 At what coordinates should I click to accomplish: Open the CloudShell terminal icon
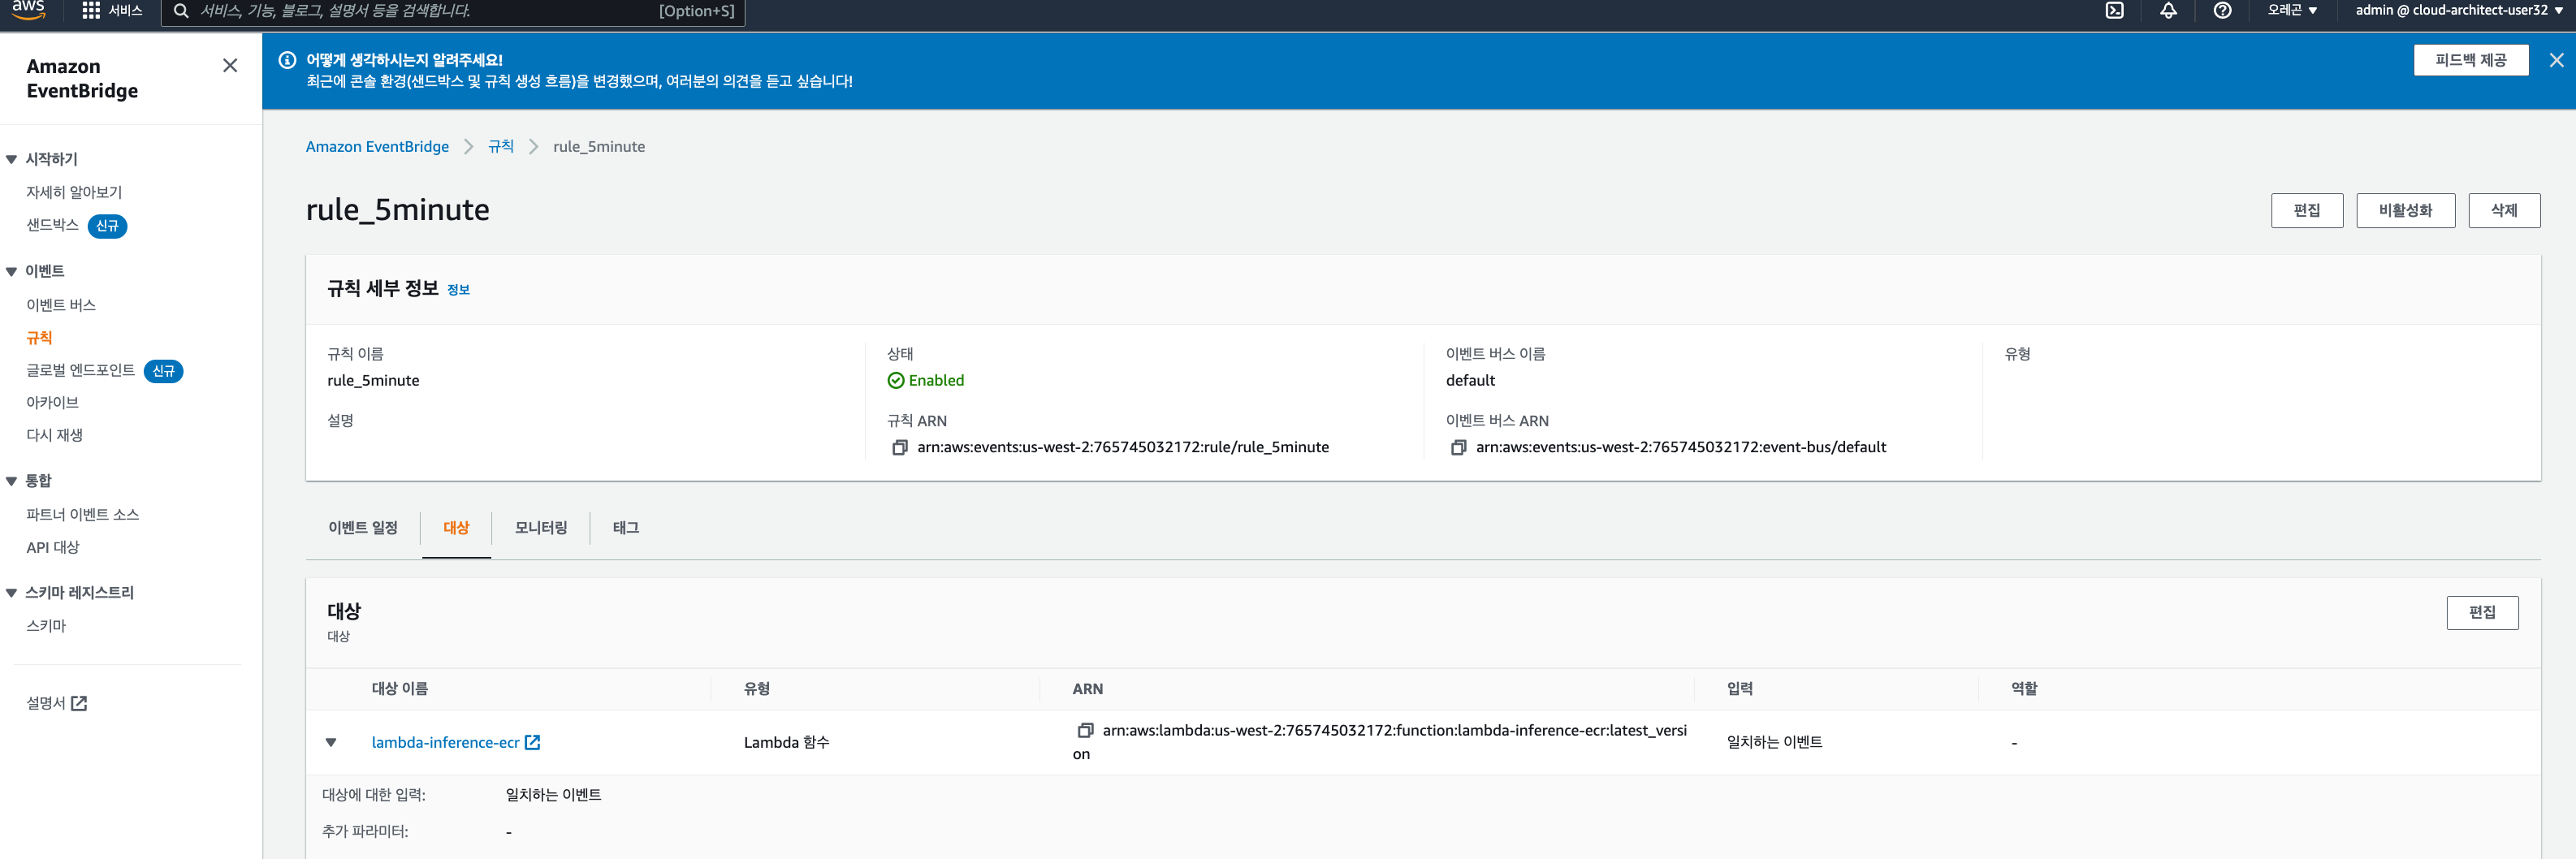2114,10
